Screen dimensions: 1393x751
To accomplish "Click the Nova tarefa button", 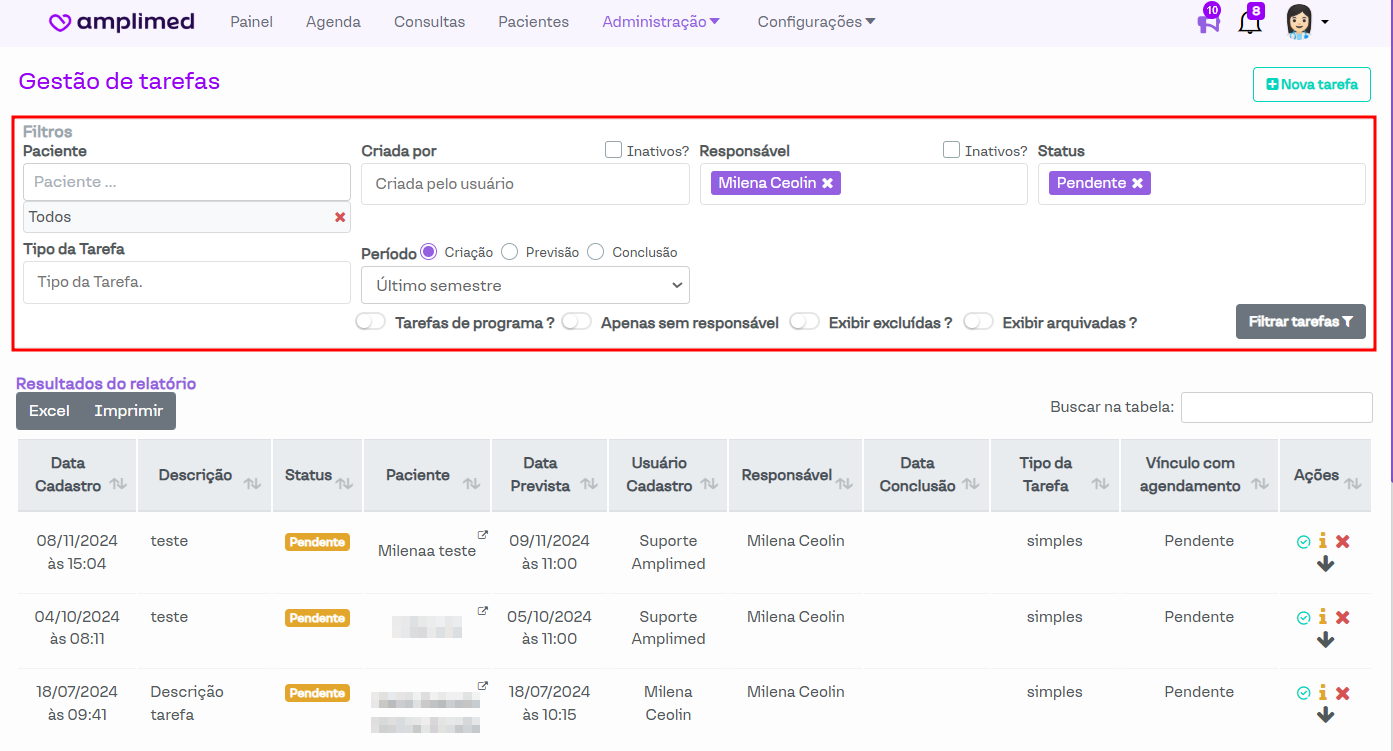I will click(x=1311, y=84).
